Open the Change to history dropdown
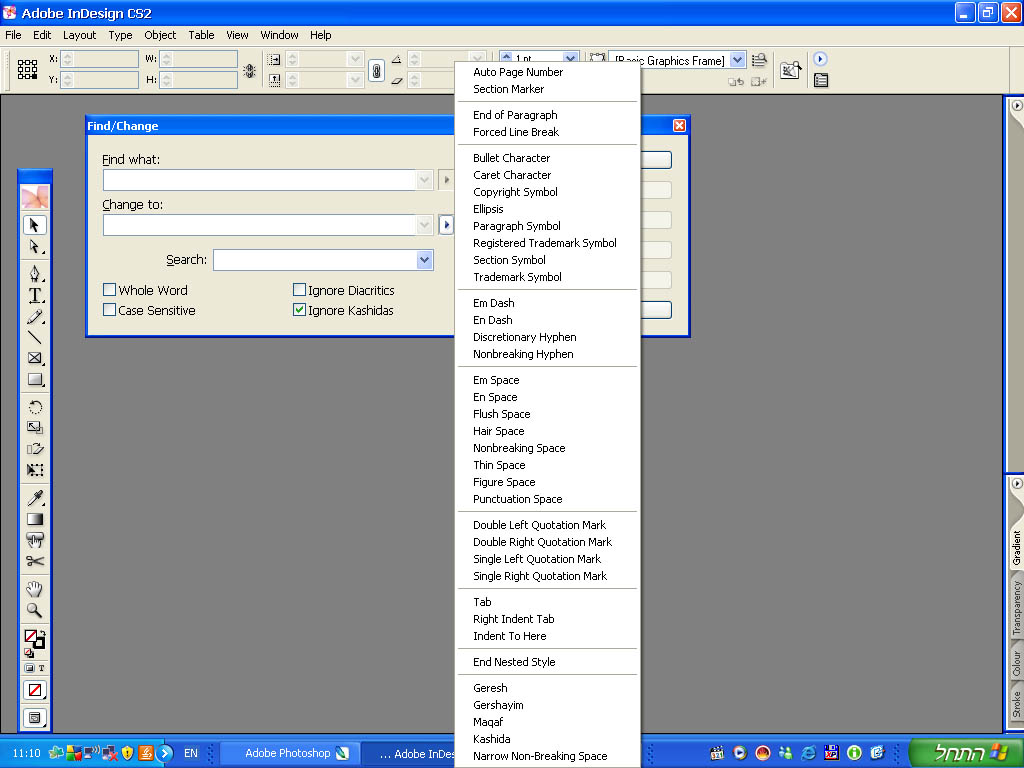Viewport: 1024px width, 768px height. 424,225
